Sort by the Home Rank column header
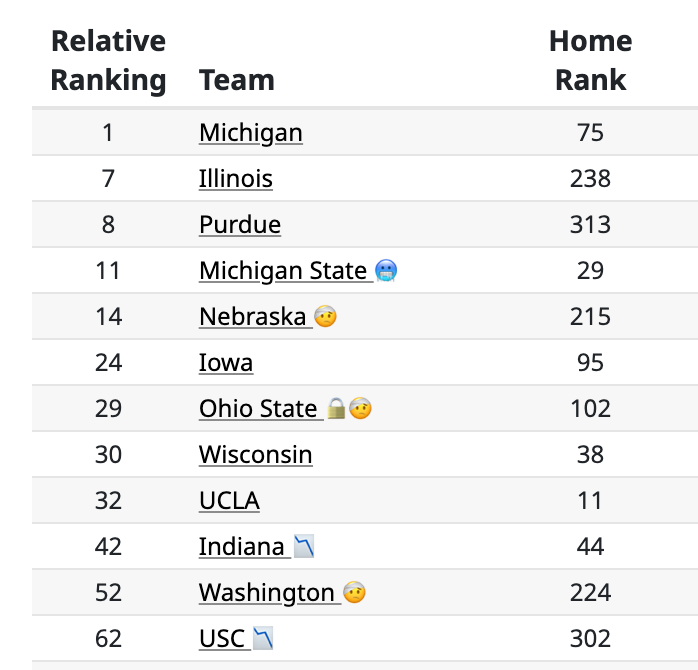The height and width of the screenshot is (670, 698). pyautogui.click(x=590, y=61)
